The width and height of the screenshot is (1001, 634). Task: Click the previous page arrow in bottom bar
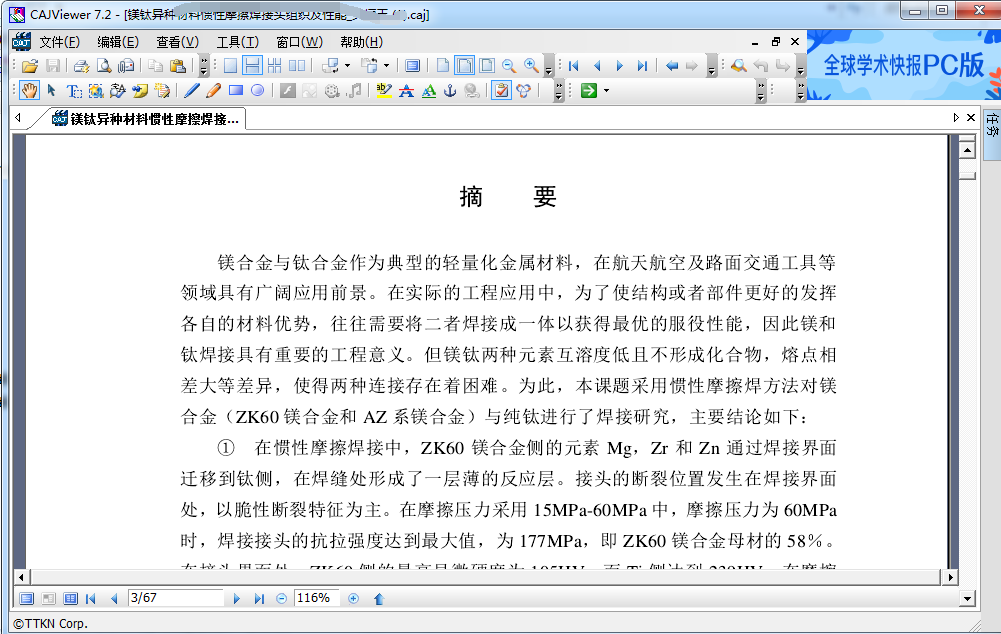(114, 599)
